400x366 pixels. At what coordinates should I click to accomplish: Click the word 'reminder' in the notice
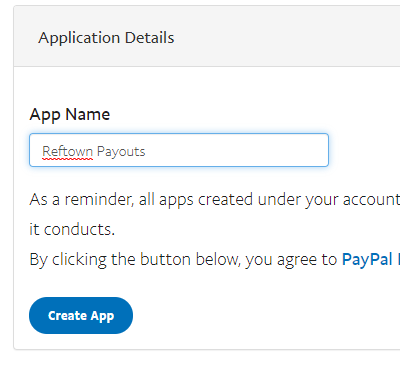click(99, 199)
